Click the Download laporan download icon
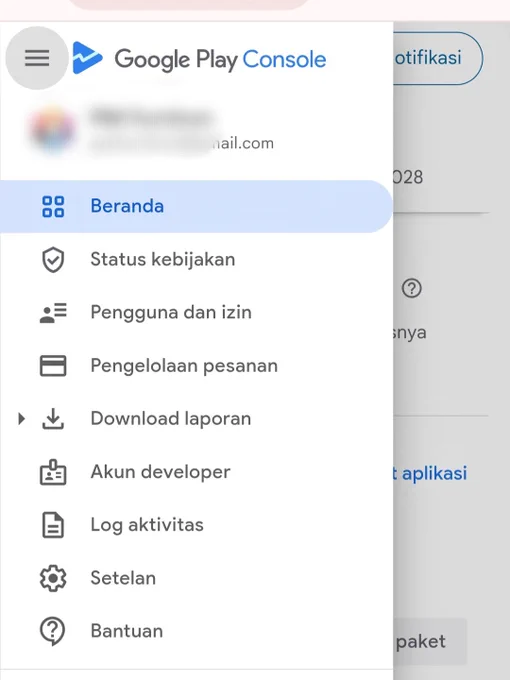This screenshot has height=680, width=510. click(x=53, y=419)
